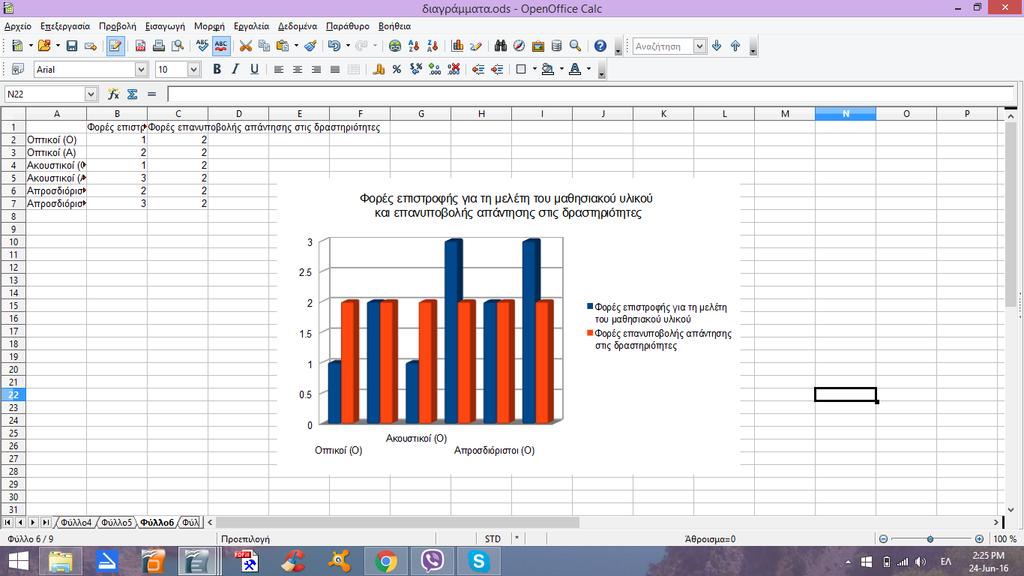Expand the Borders dropdown arrow

(x=534, y=69)
